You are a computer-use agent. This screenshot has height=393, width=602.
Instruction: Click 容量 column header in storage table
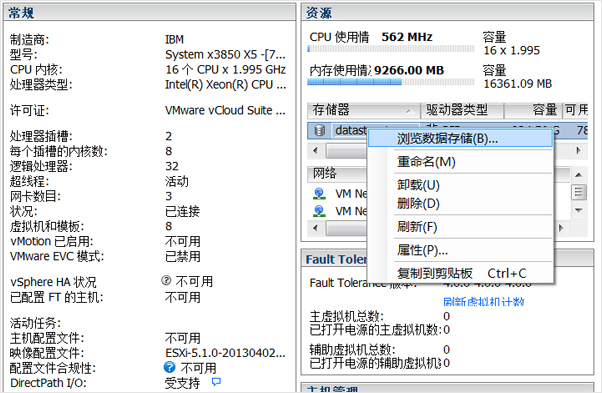533,110
